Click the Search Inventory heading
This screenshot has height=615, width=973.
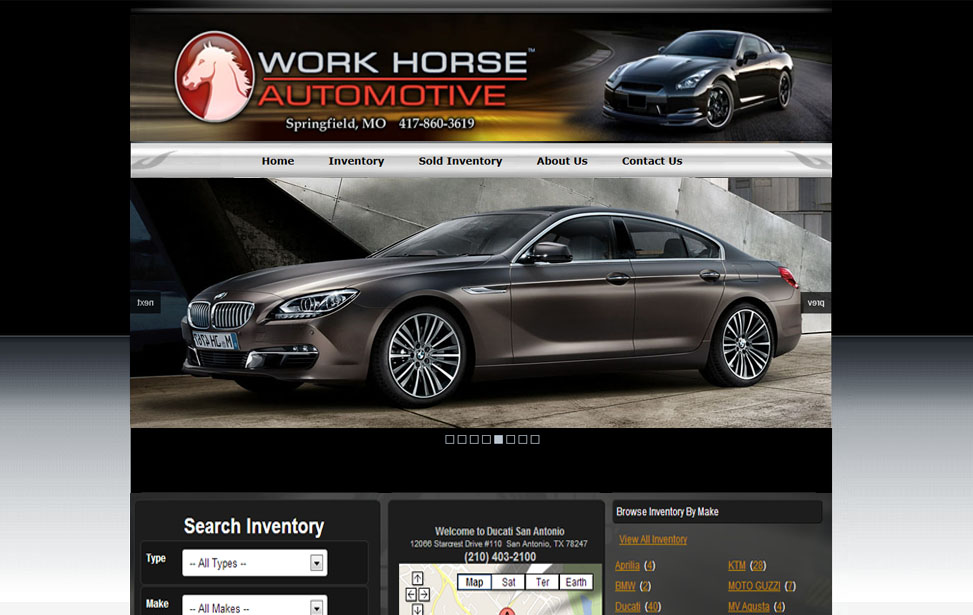click(254, 526)
